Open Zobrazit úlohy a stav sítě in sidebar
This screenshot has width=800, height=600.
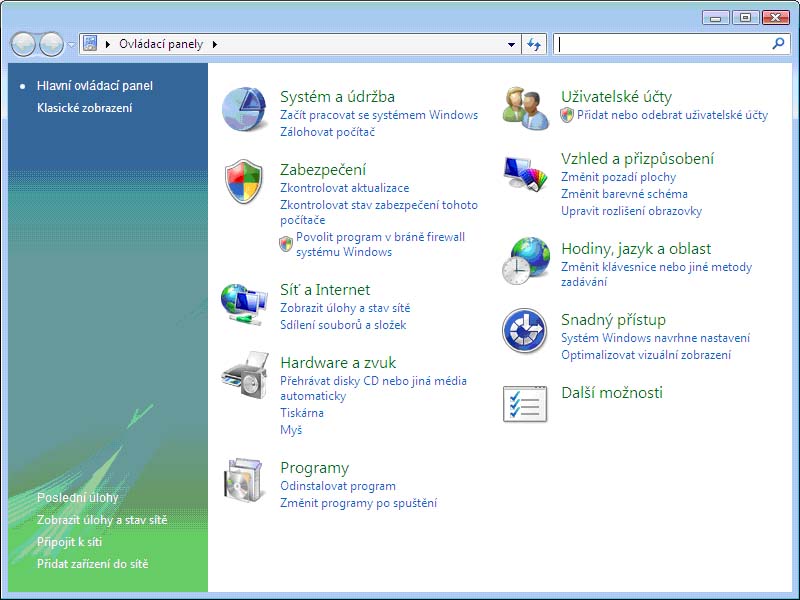tap(102, 520)
